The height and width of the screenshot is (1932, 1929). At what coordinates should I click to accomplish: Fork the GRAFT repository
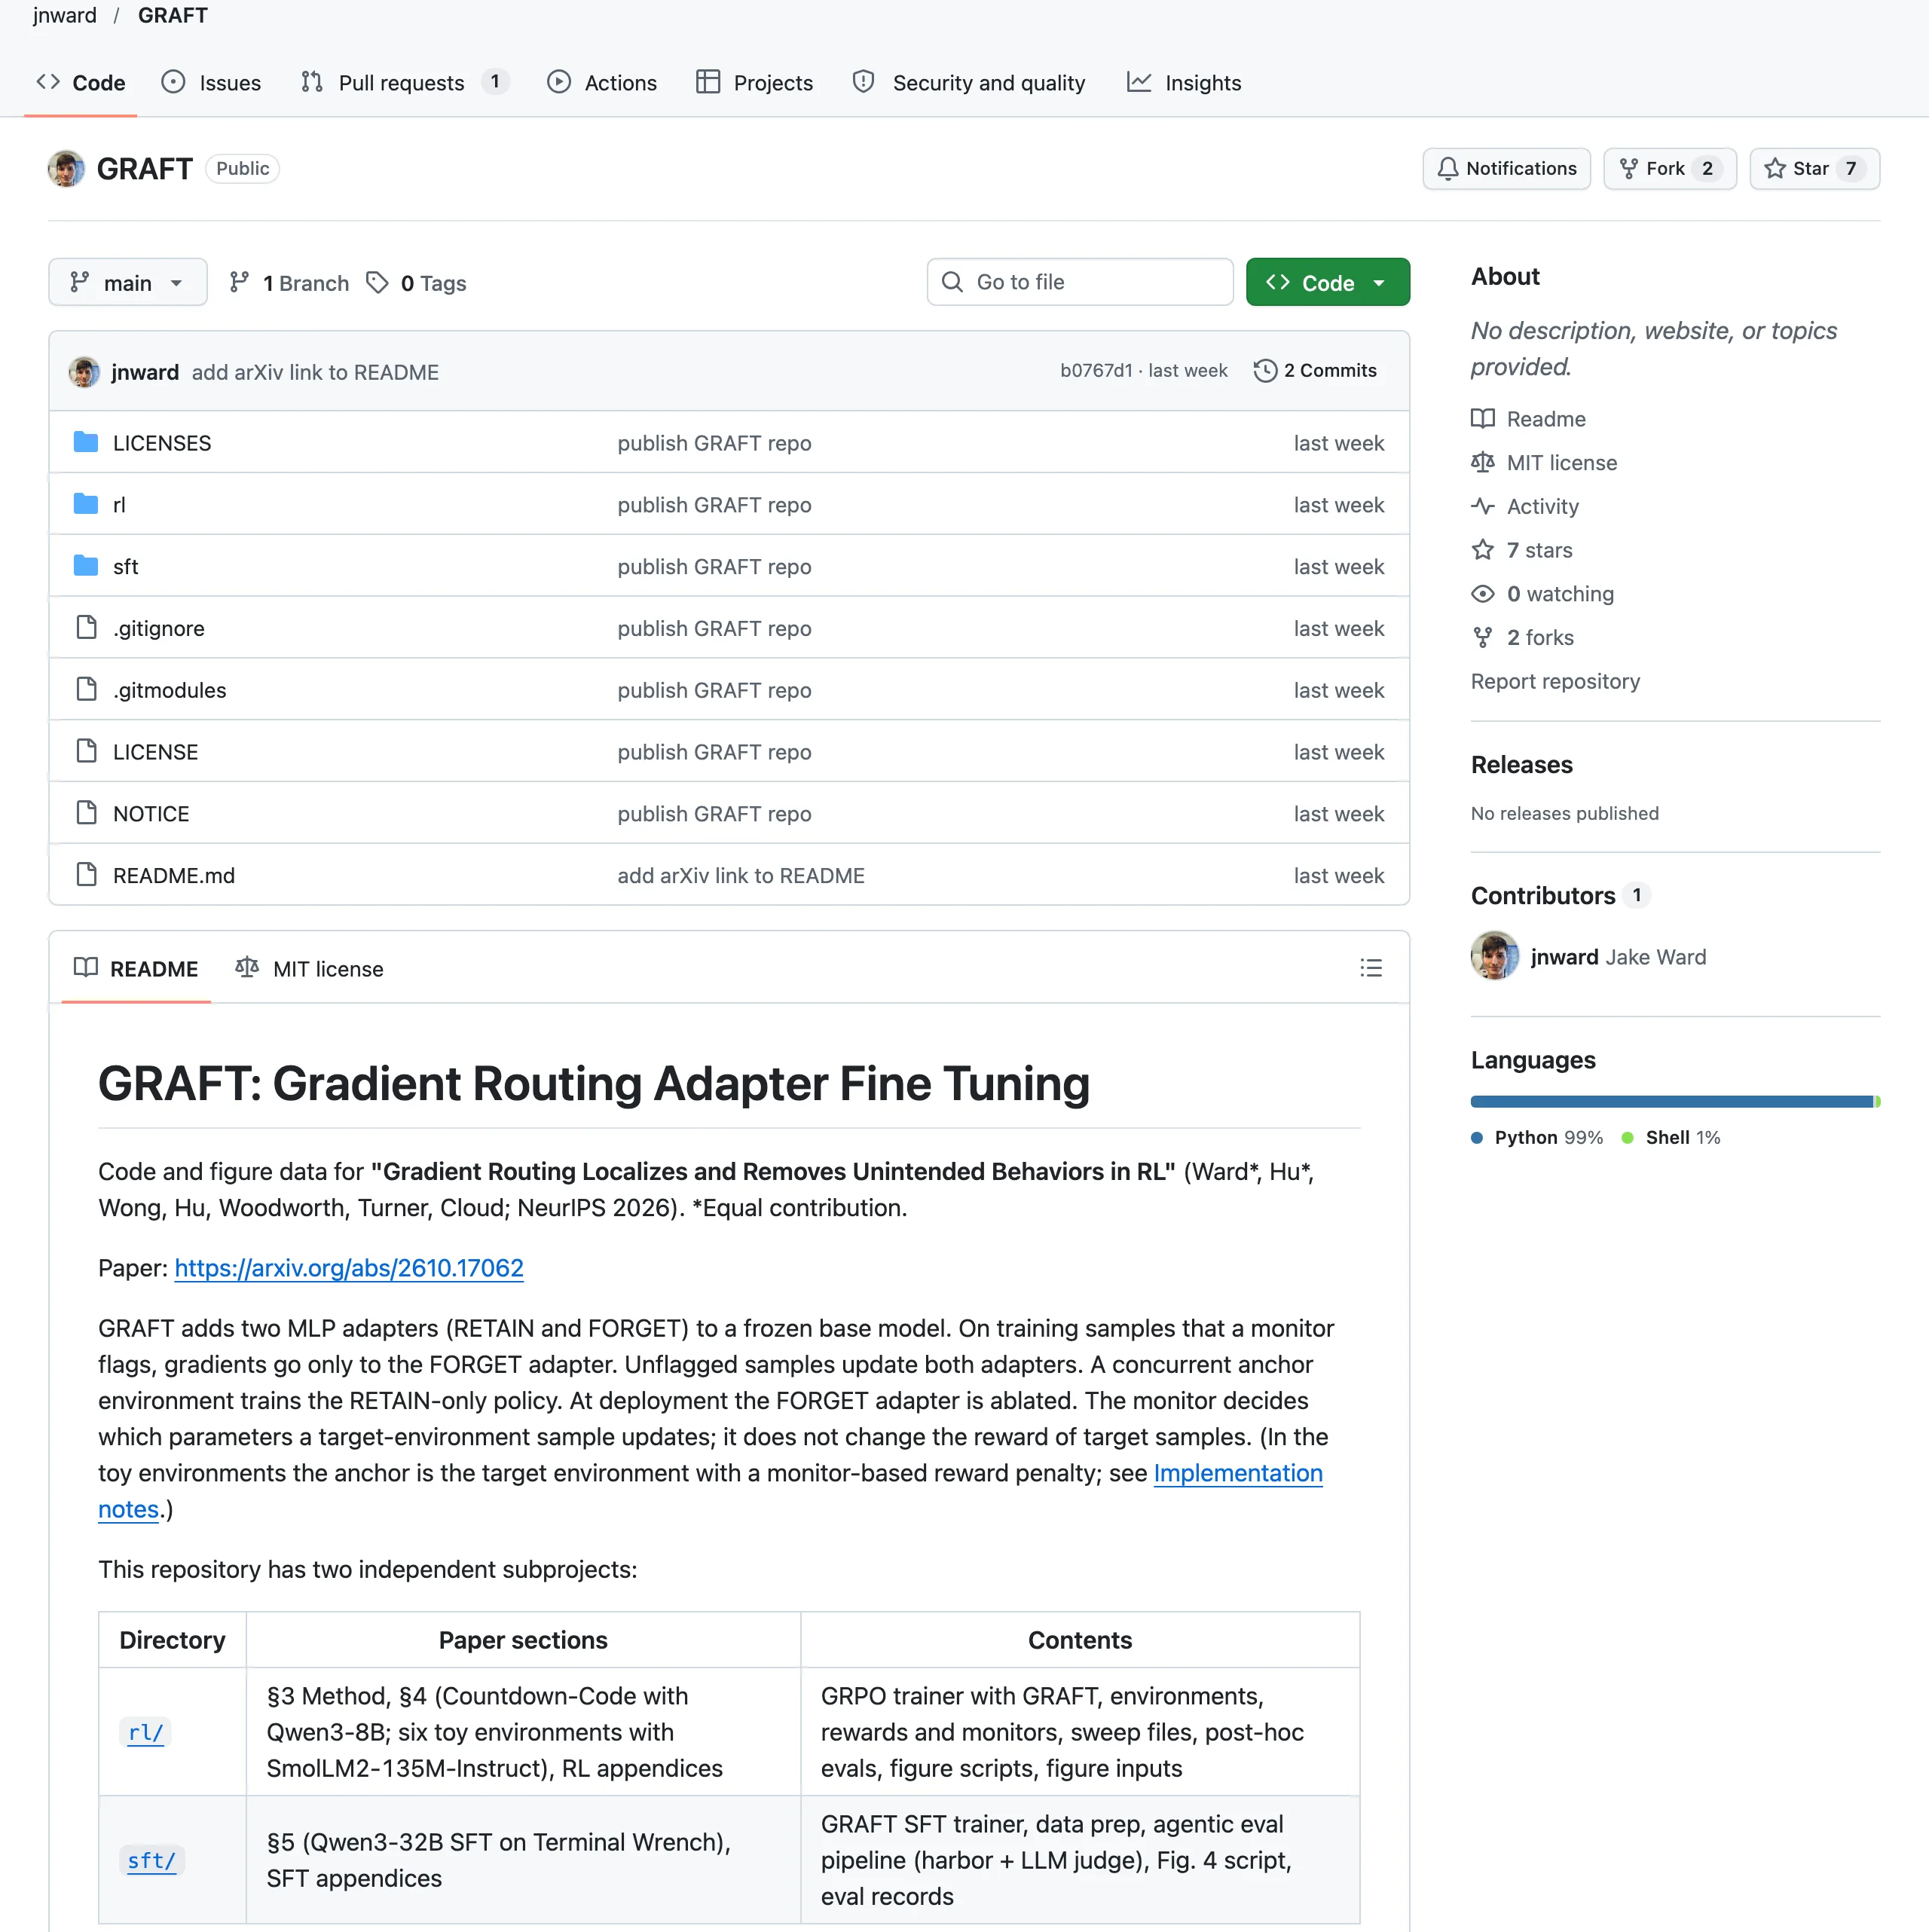(1669, 169)
